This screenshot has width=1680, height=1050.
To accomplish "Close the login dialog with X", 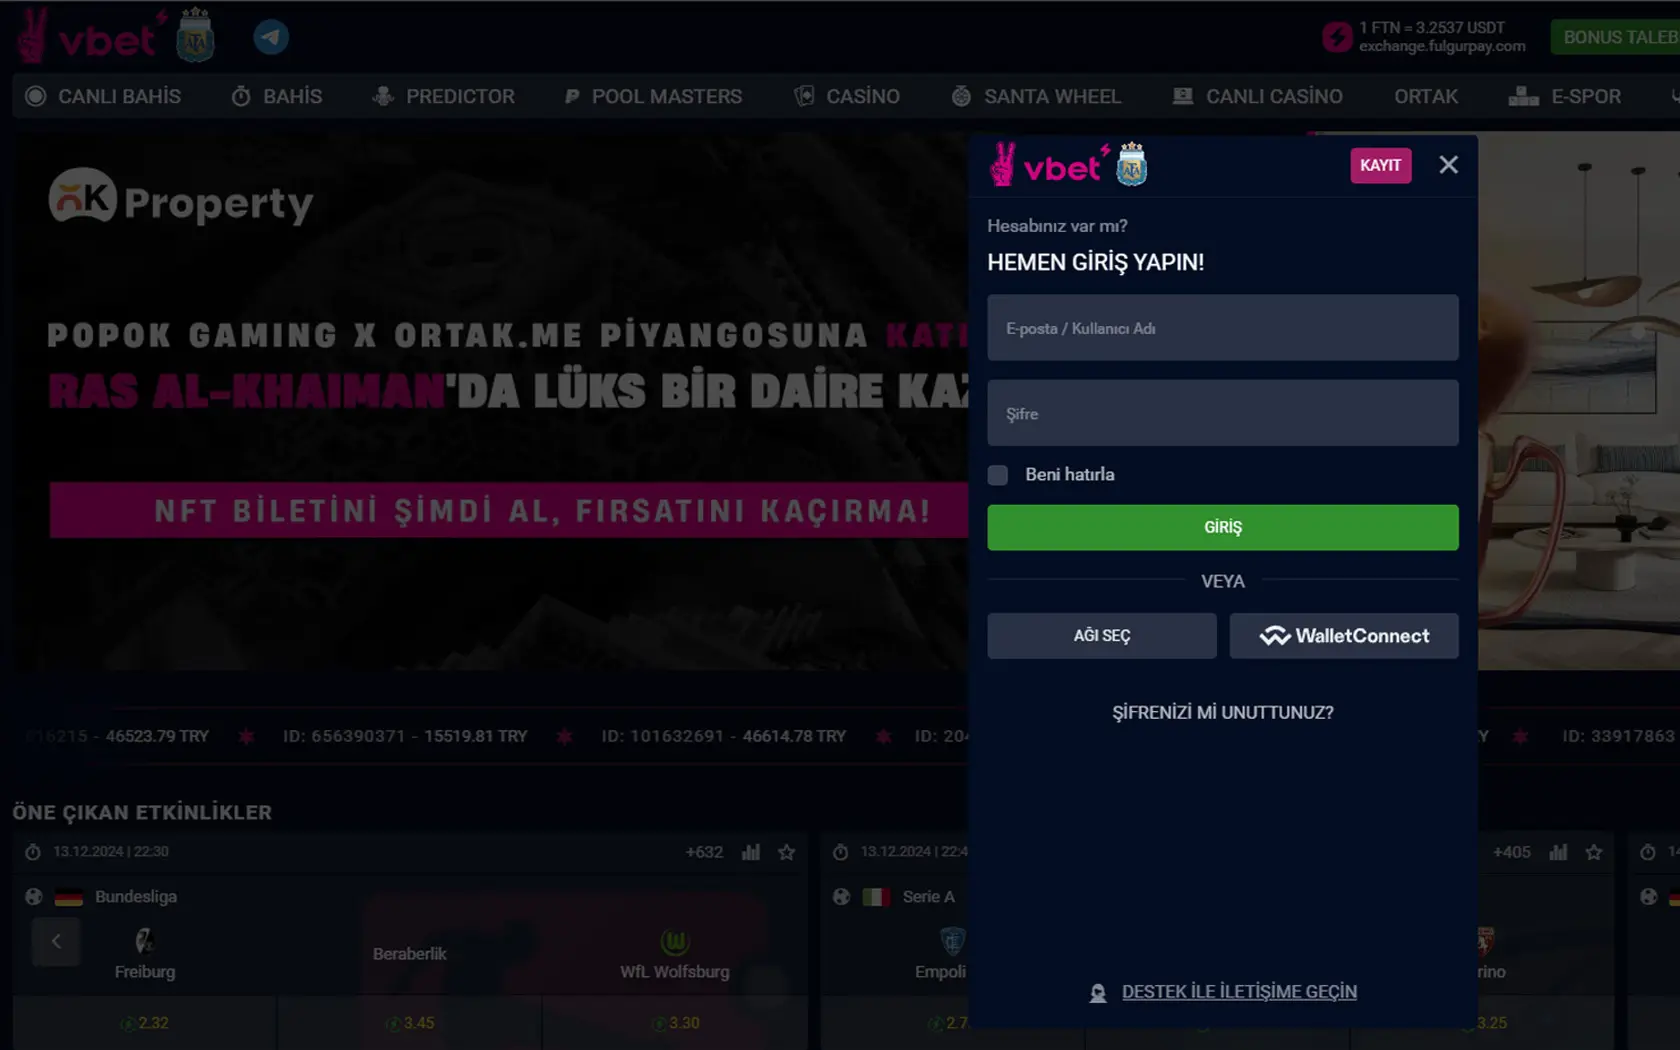I will click(1448, 165).
